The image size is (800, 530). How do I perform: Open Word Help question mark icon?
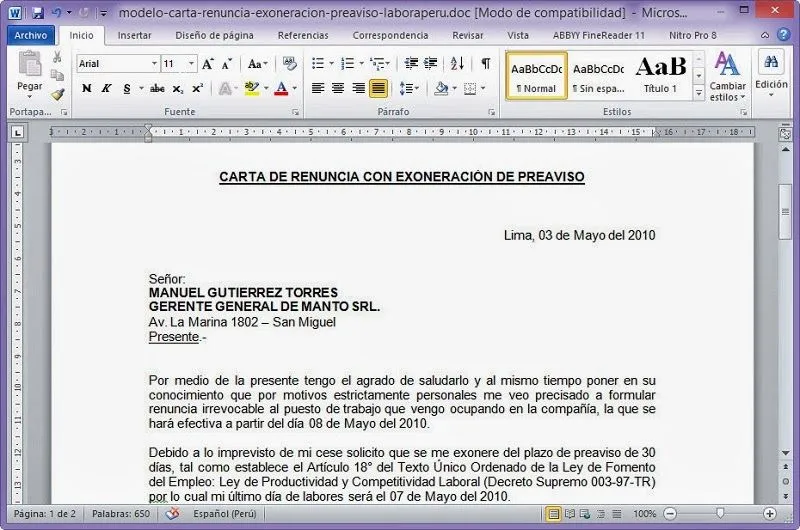(783, 35)
